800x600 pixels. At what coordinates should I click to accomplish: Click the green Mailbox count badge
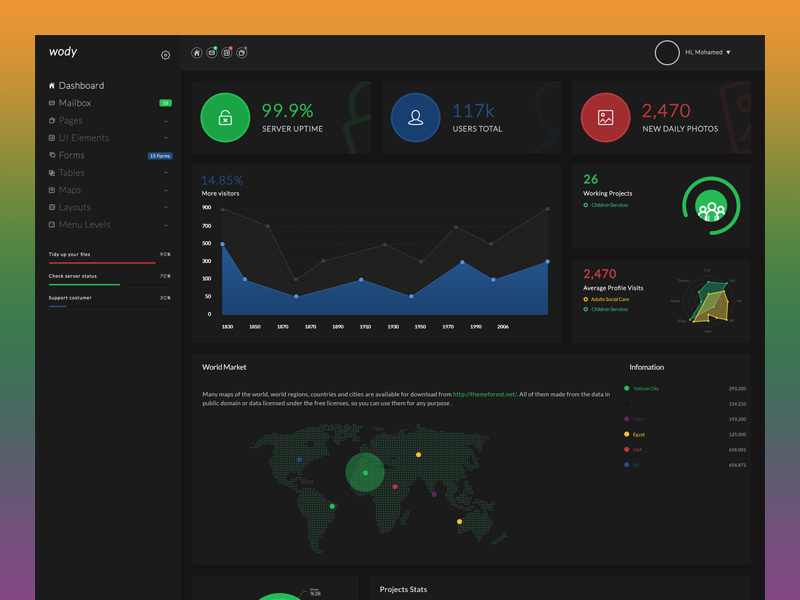point(165,103)
